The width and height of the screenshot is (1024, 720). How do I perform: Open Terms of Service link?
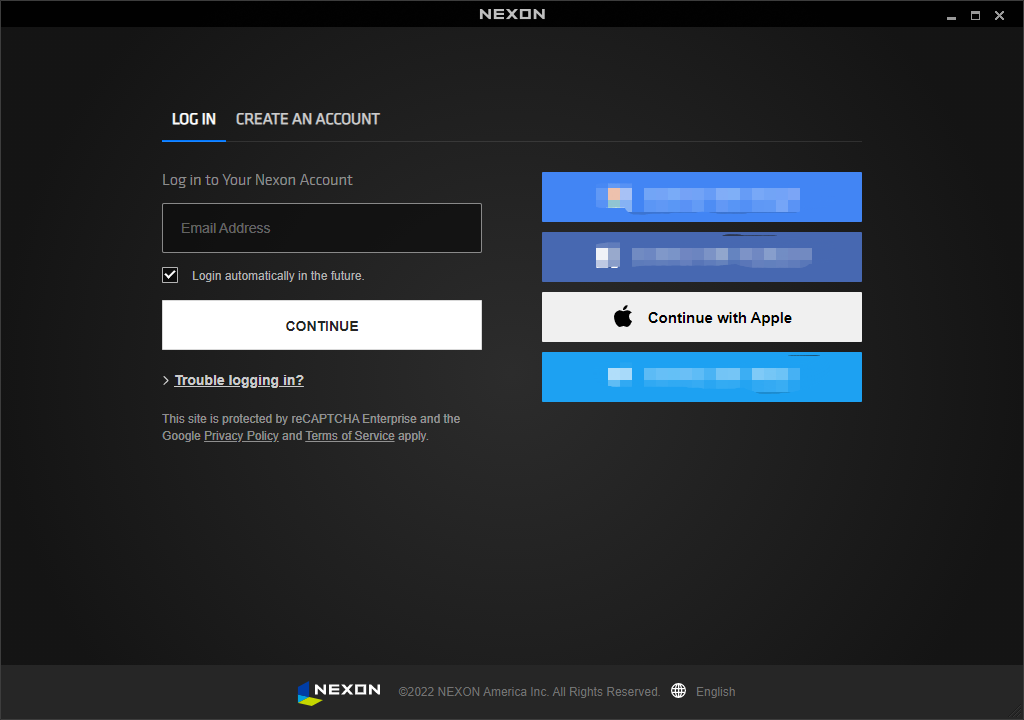(x=350, y=436)
